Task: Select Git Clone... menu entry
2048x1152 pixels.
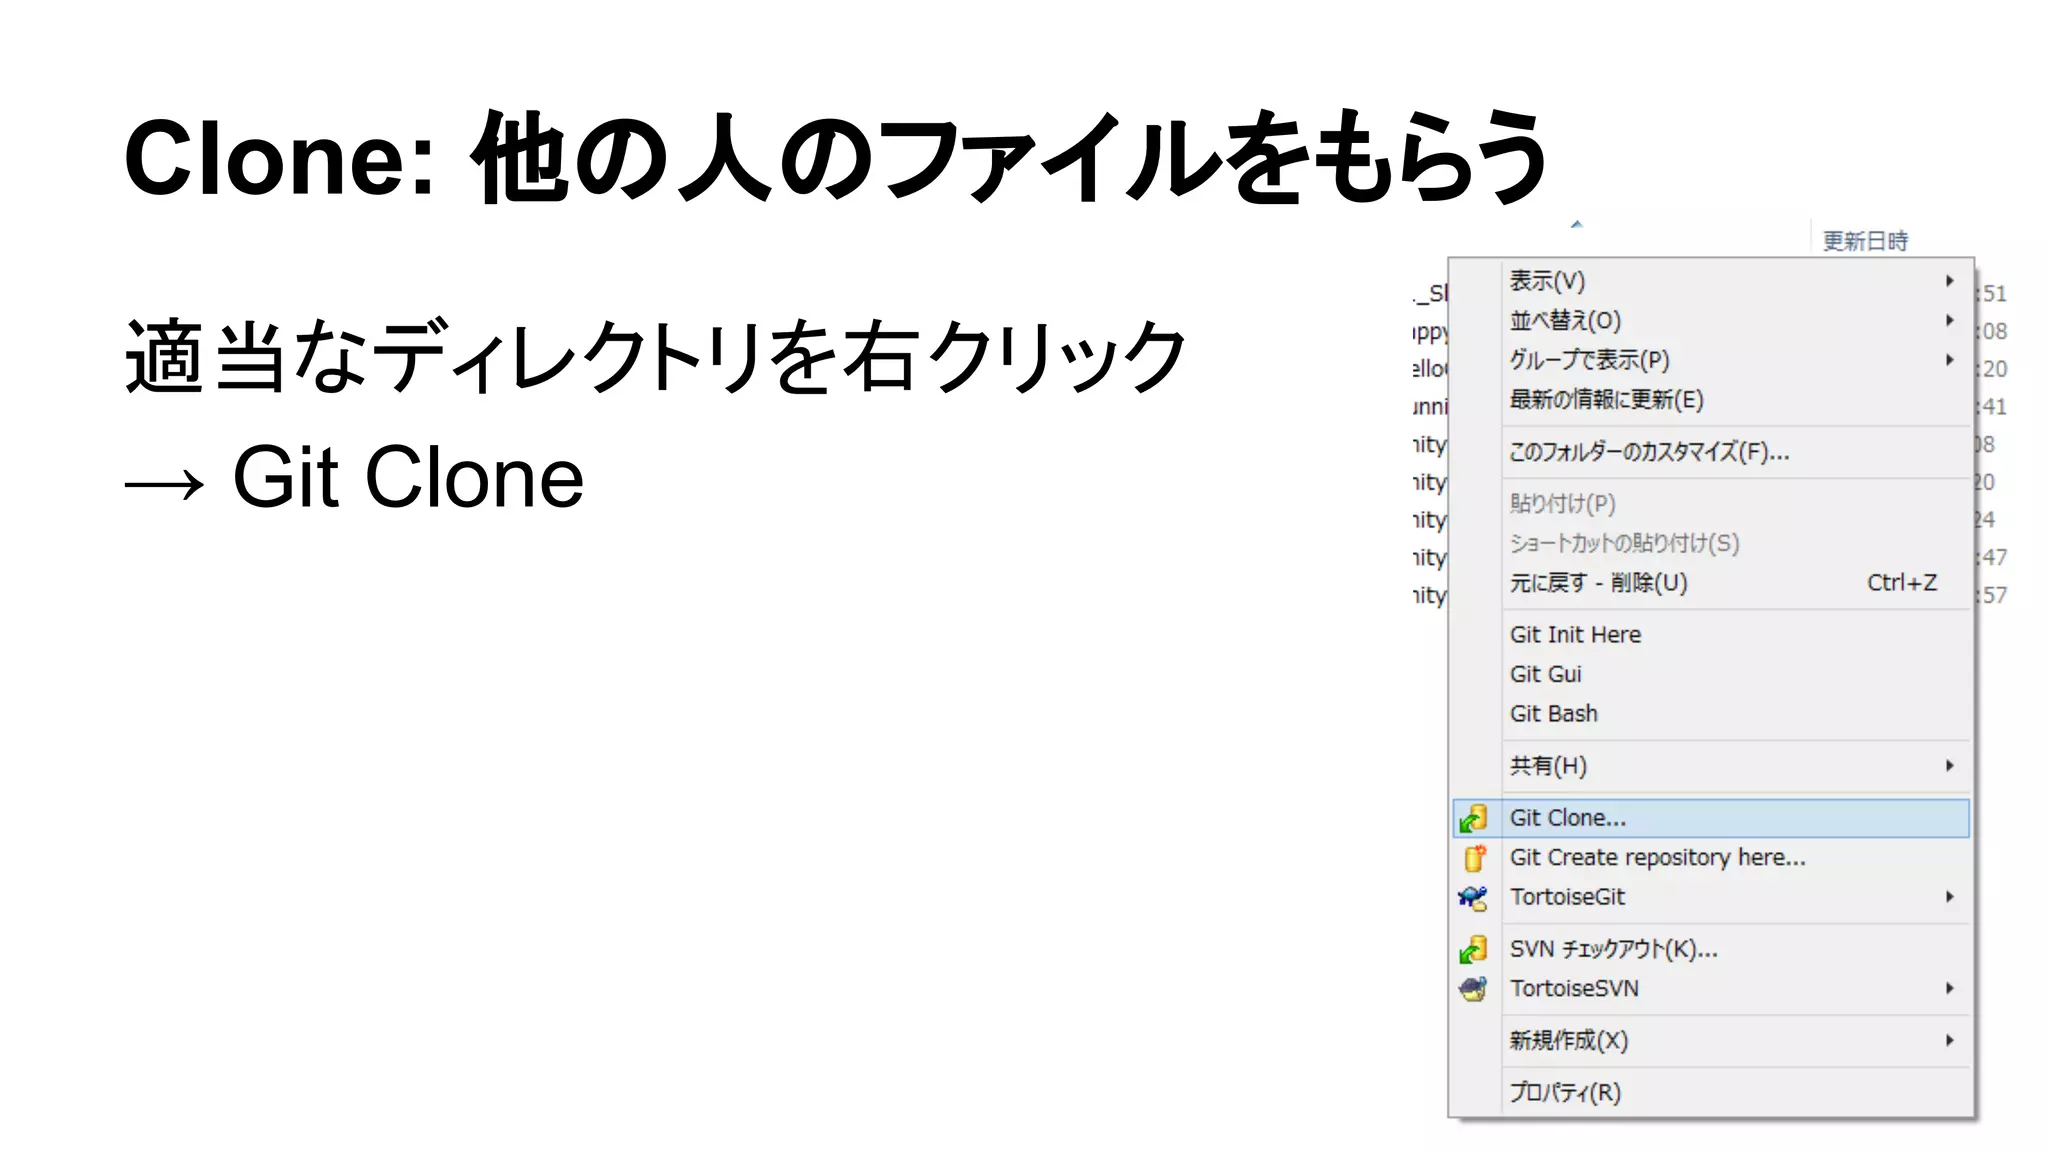Action: point(1711,818)
